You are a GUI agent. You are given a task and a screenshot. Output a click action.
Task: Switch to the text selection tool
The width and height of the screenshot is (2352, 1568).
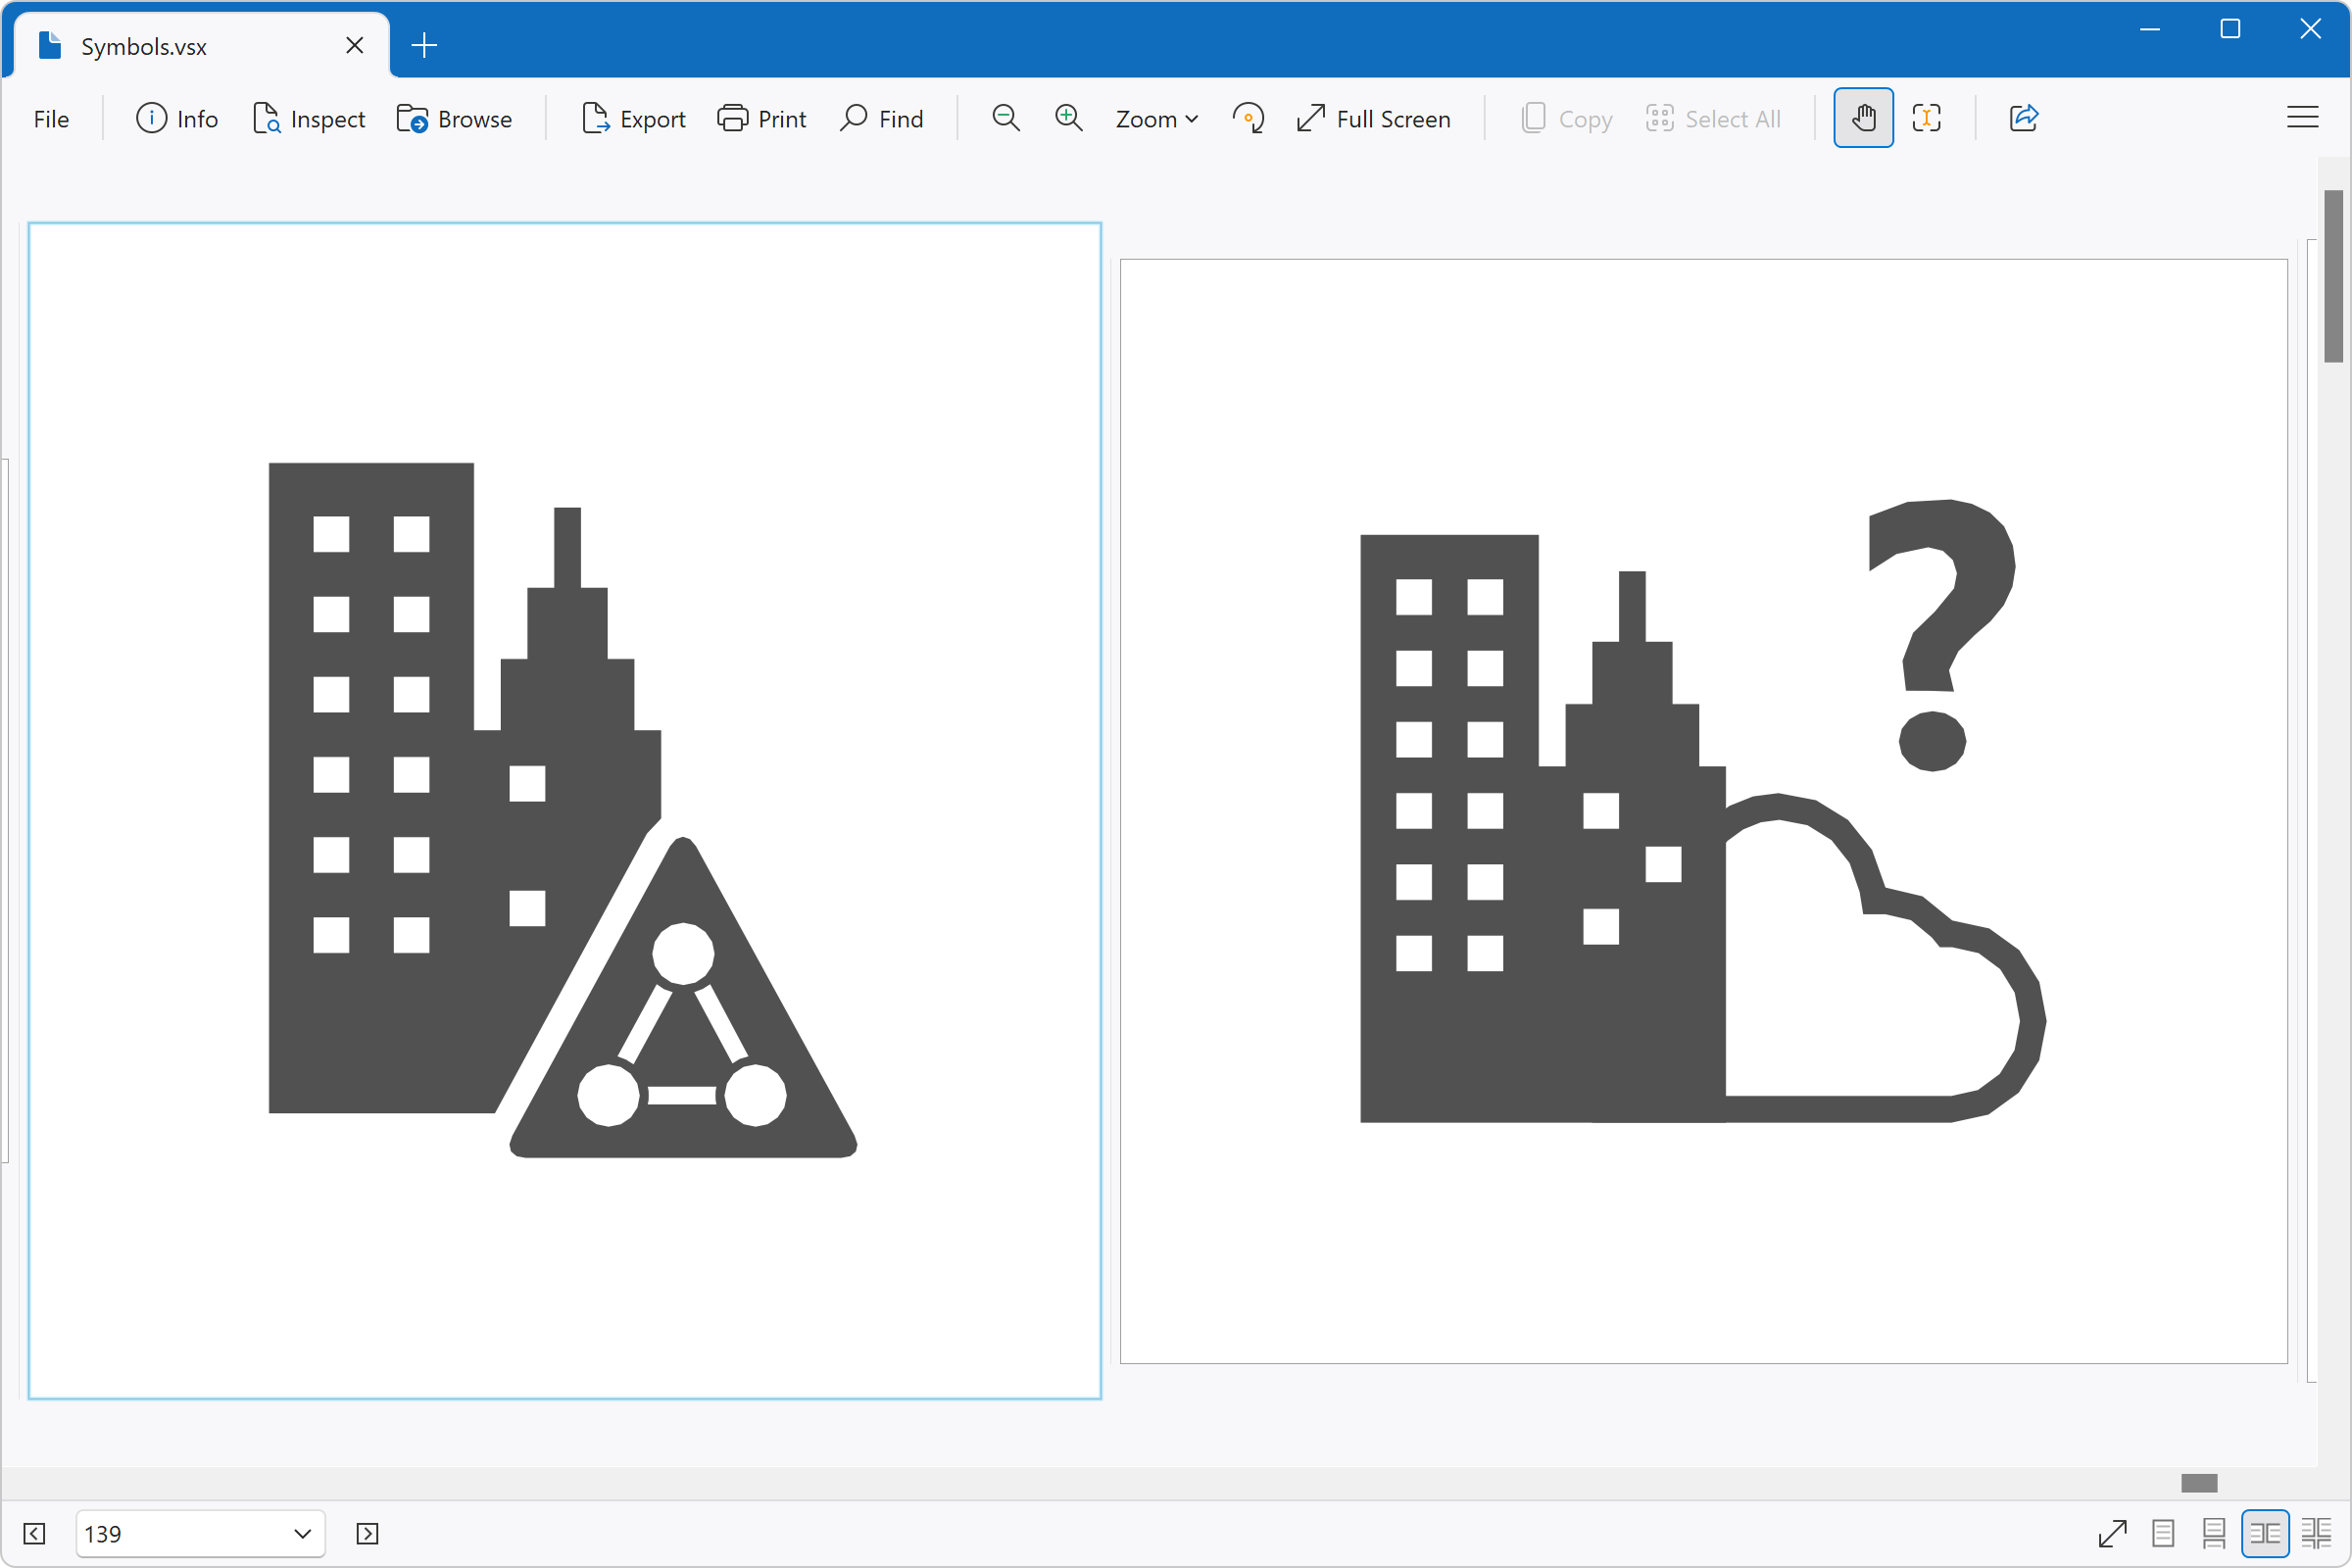pos(1926,117)
